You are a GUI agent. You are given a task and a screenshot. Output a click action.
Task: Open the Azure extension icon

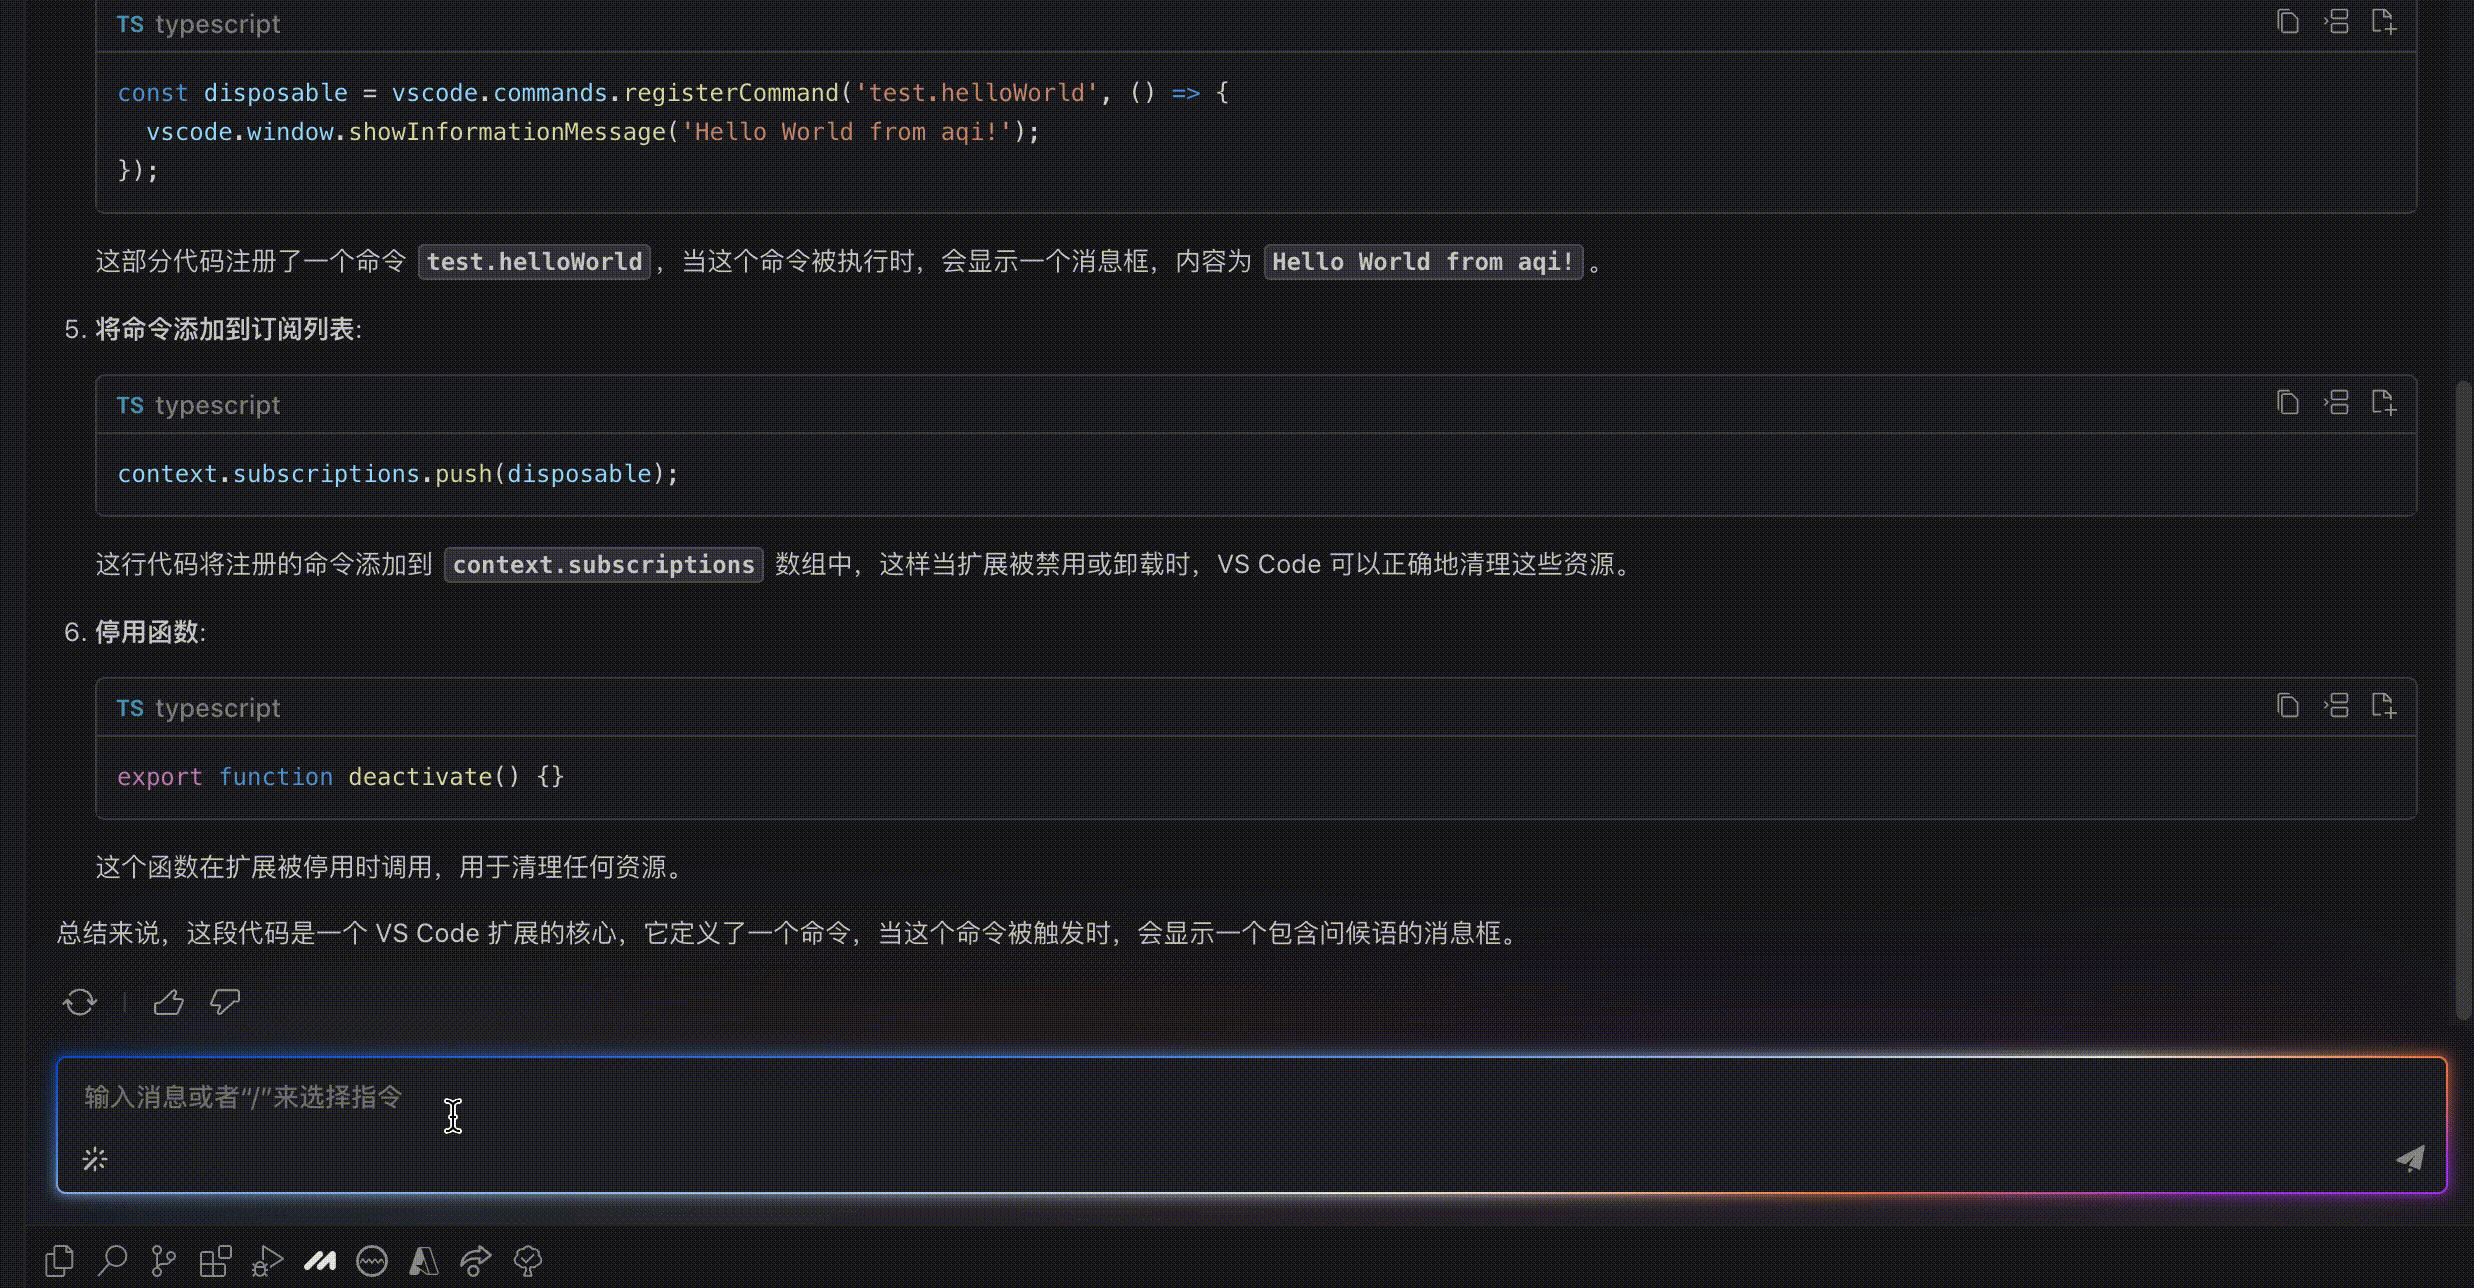pos(424,1261)
